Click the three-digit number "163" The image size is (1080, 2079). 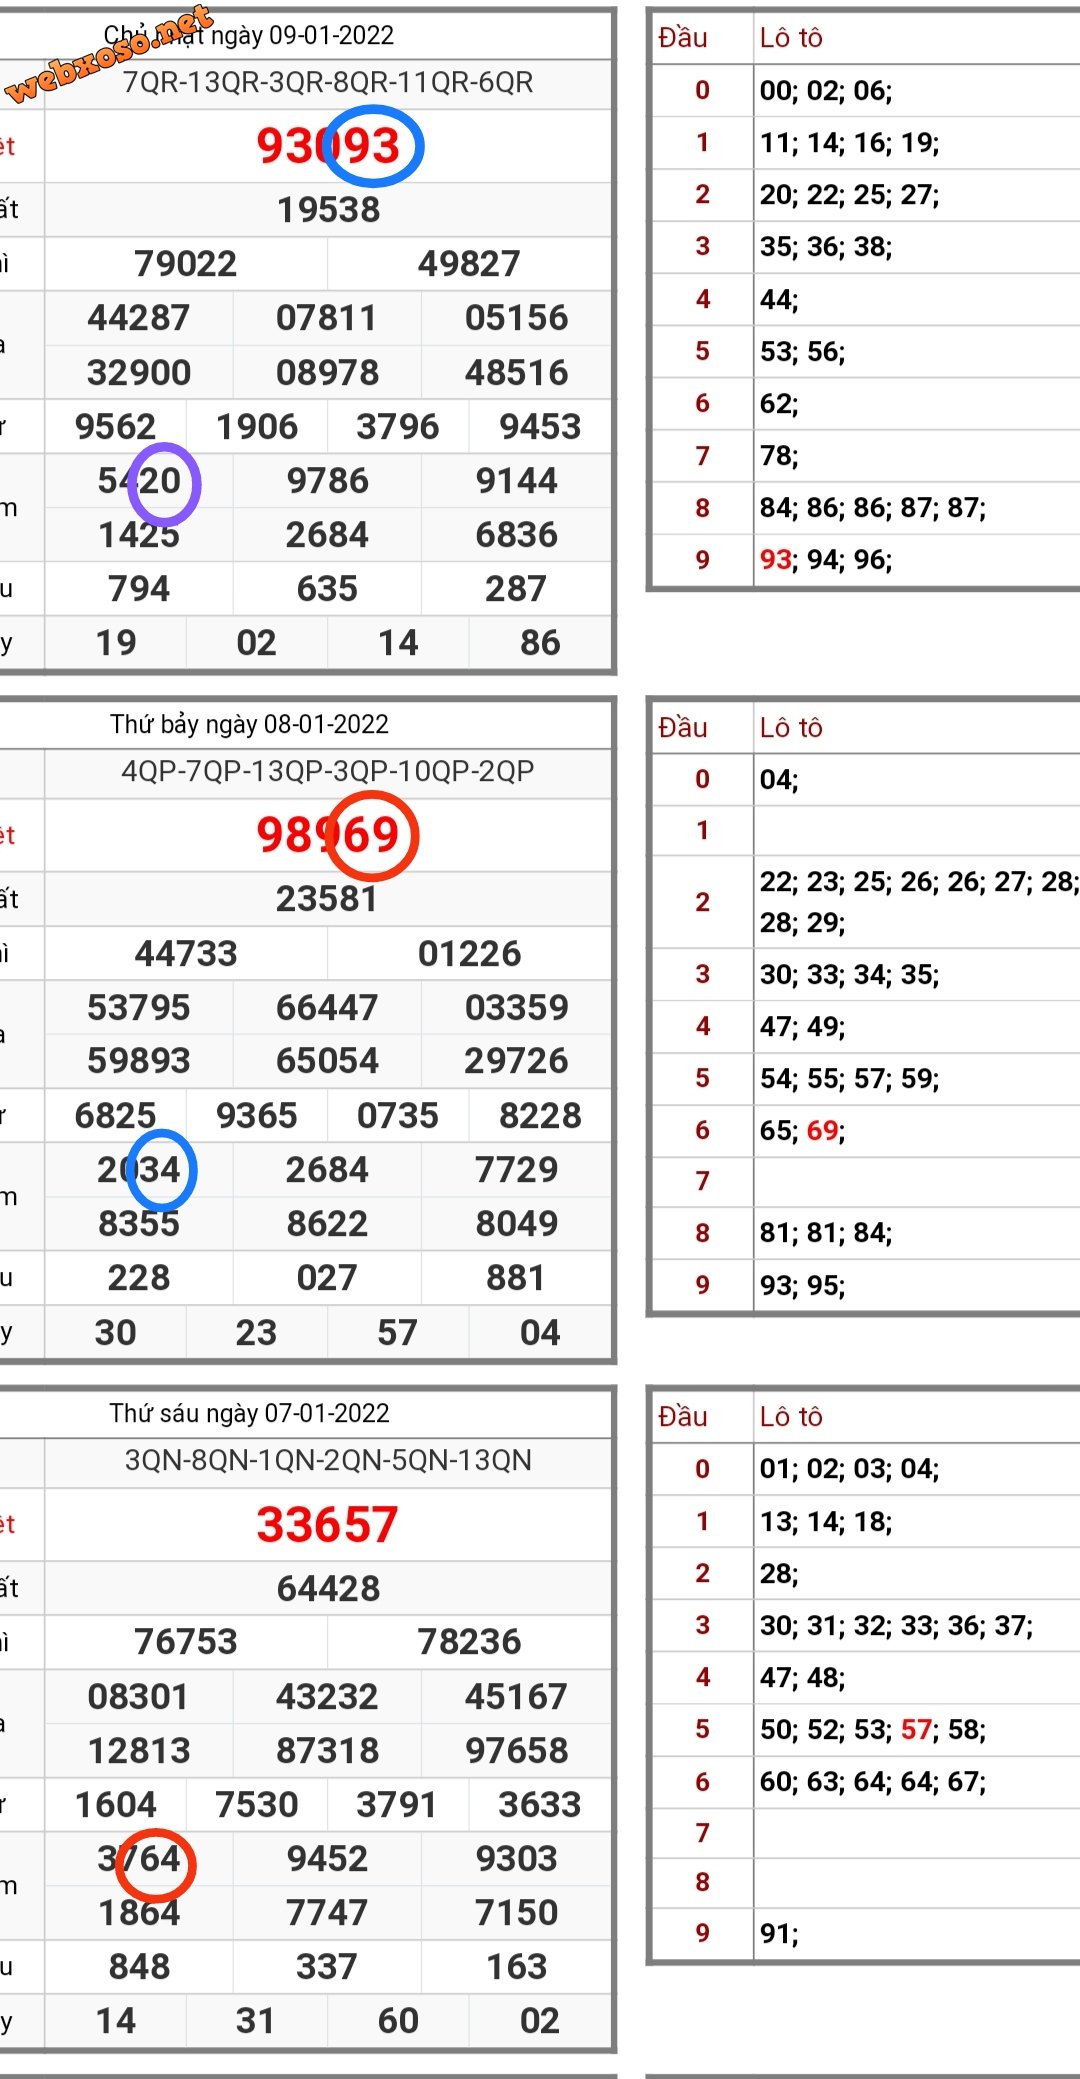516,1967
